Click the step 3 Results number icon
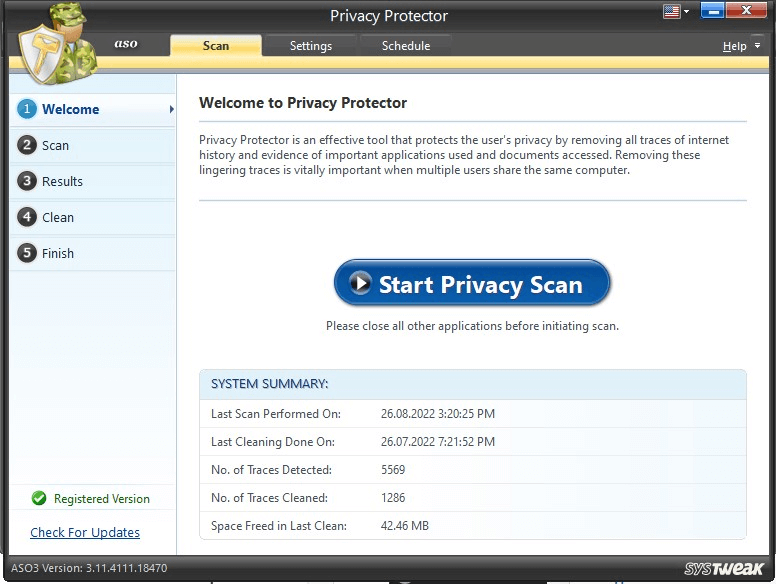Image resolution: width=776 pixels, height=584 pixels. (27, 181)
